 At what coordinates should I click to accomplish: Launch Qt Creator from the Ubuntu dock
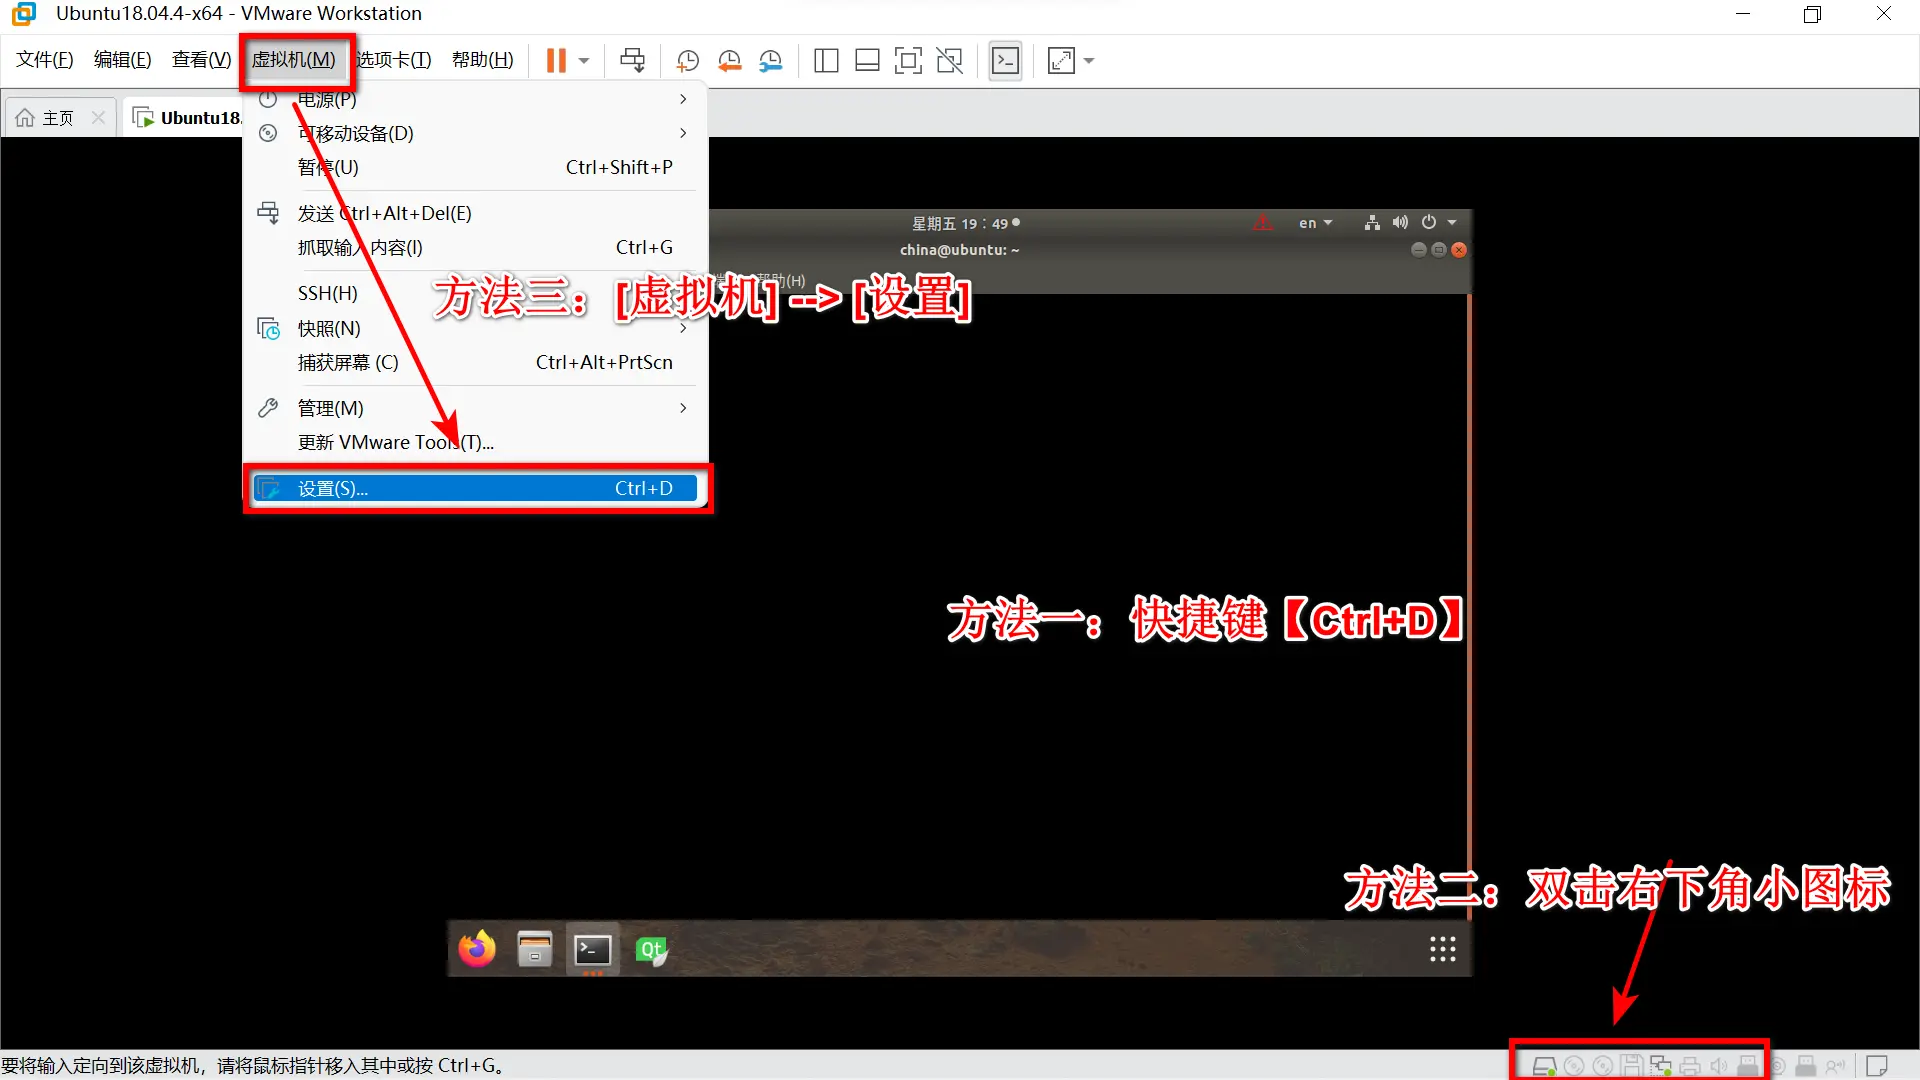651,949
